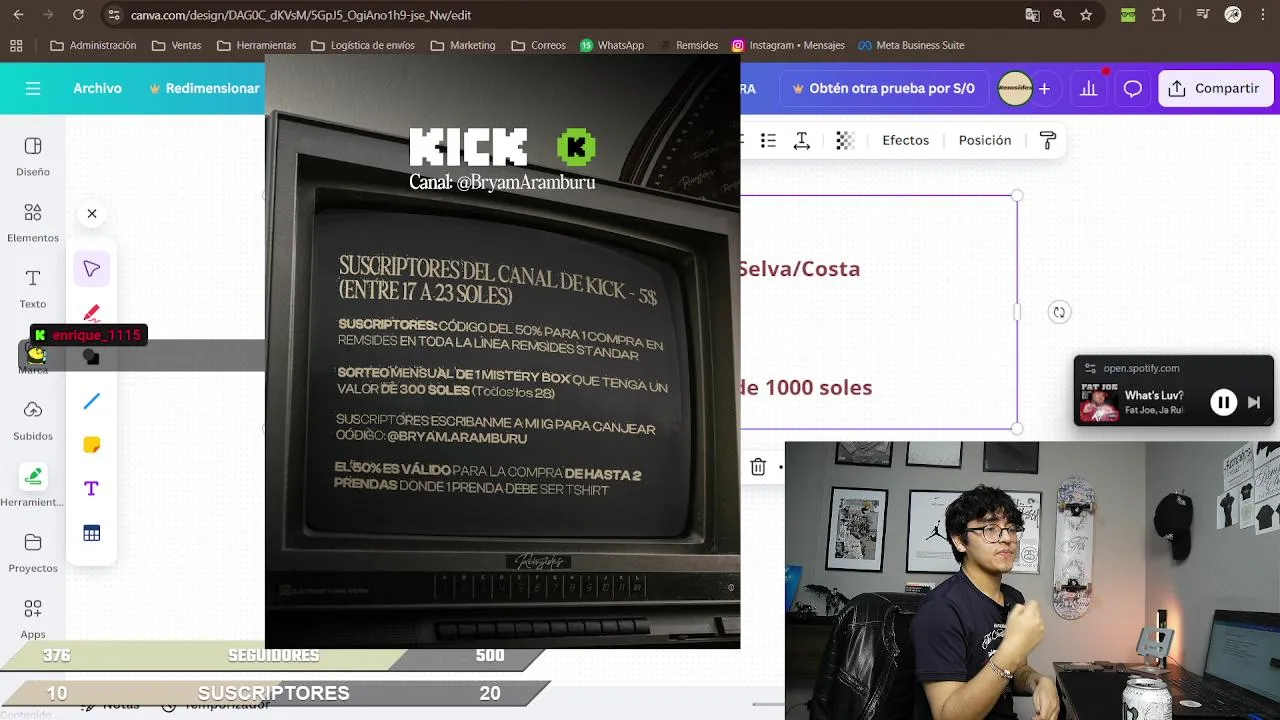Image resolution: width=1280 pixels, height=720 pixels.
Task: Open the Herramientas bookmarks folder
Action: pos(256,45)
